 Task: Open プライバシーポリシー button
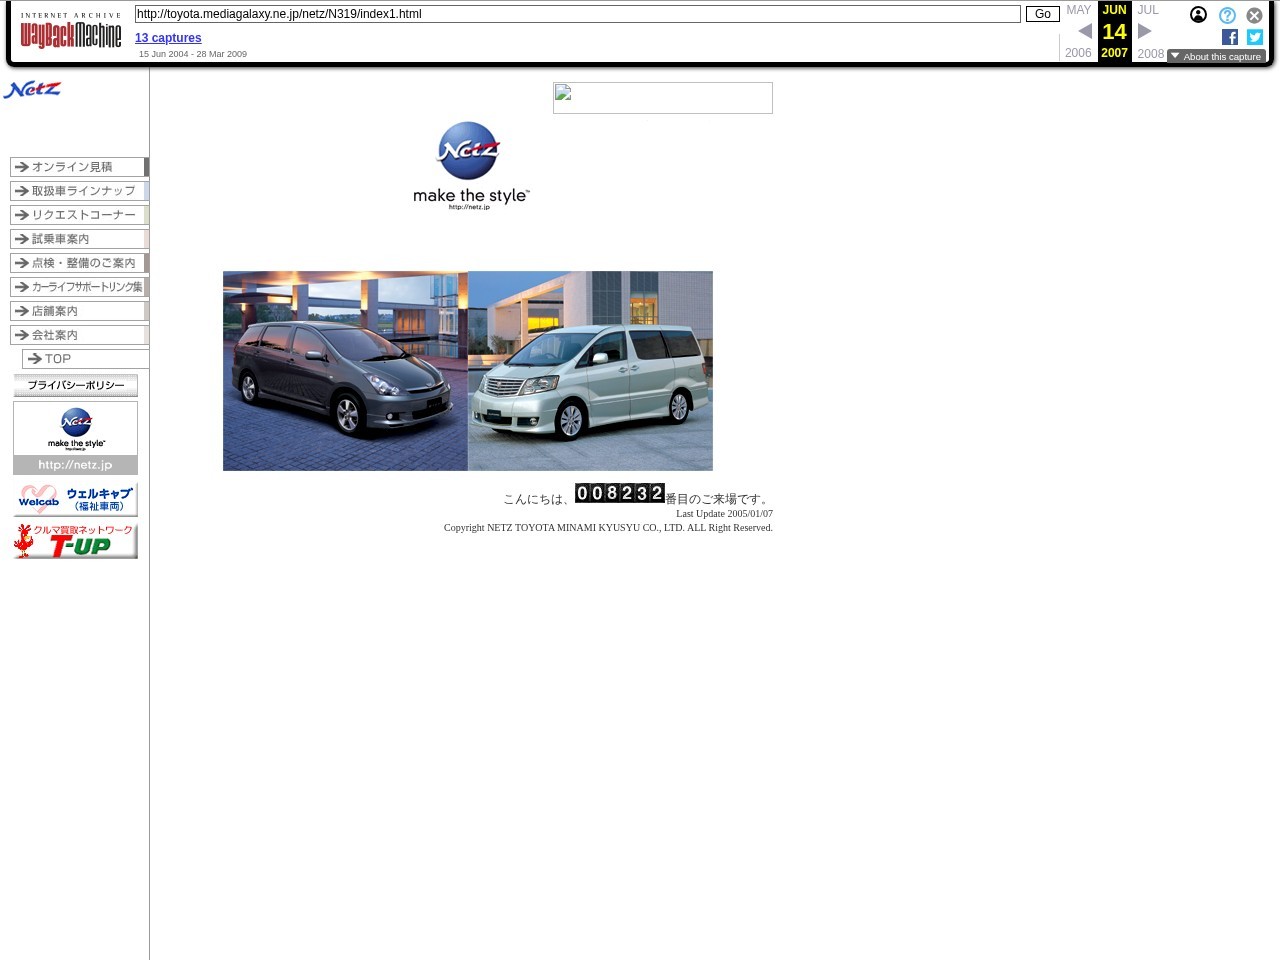pos(76,385)
